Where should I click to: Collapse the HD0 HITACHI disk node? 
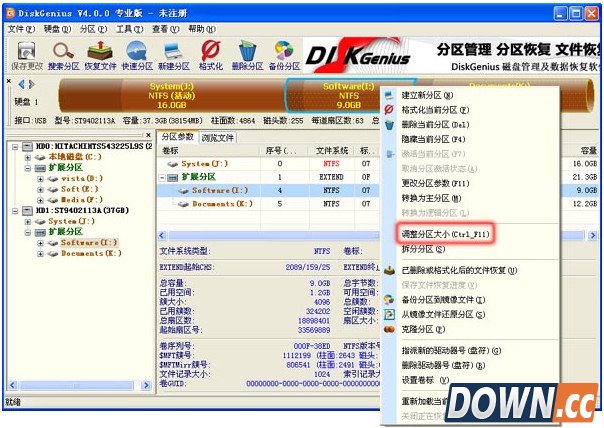tap(15, 146)
